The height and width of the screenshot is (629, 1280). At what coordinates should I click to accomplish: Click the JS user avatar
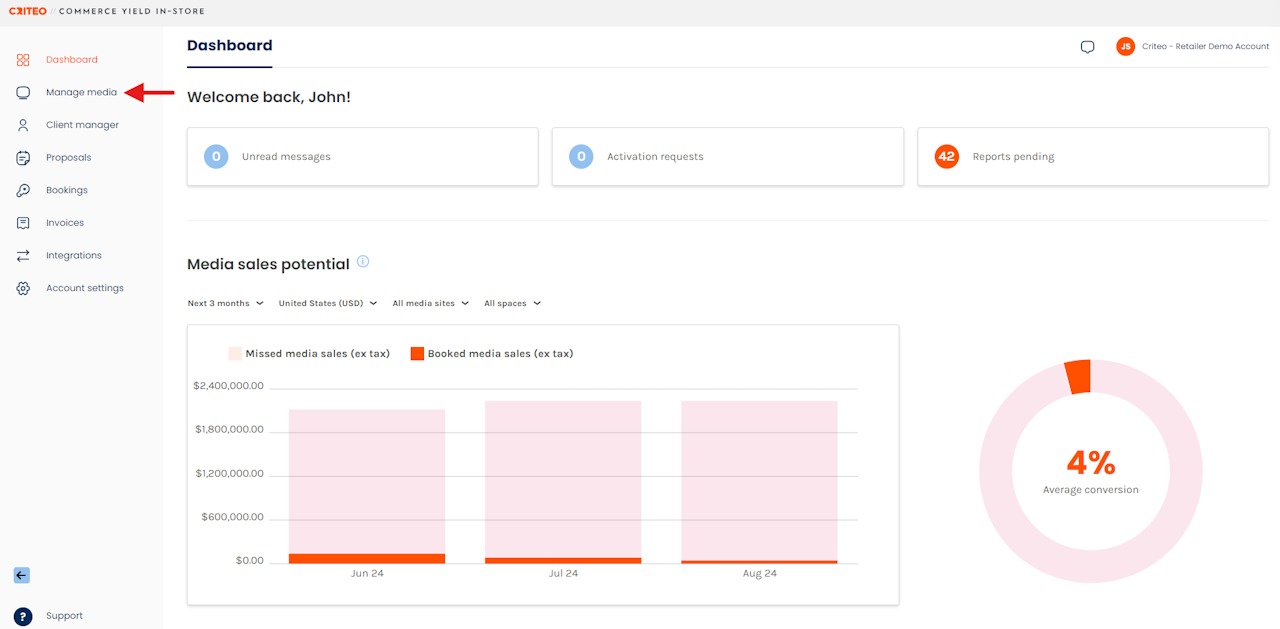pos(1126,47)
